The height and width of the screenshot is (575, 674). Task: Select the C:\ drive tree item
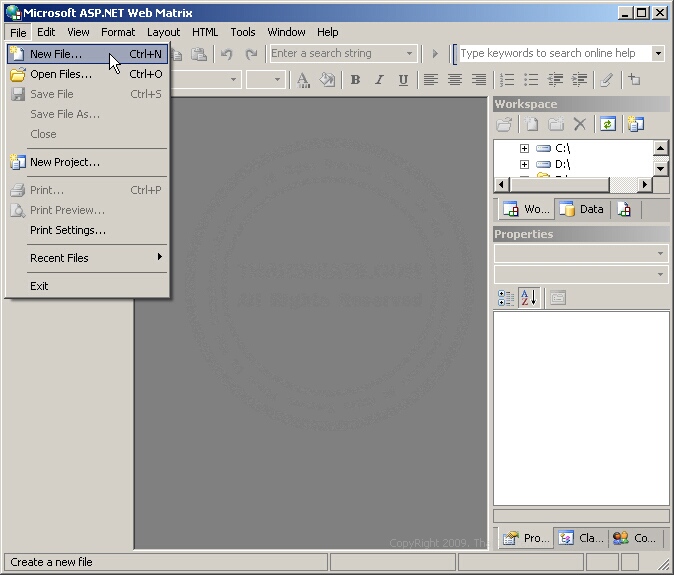tap(563, 149)
